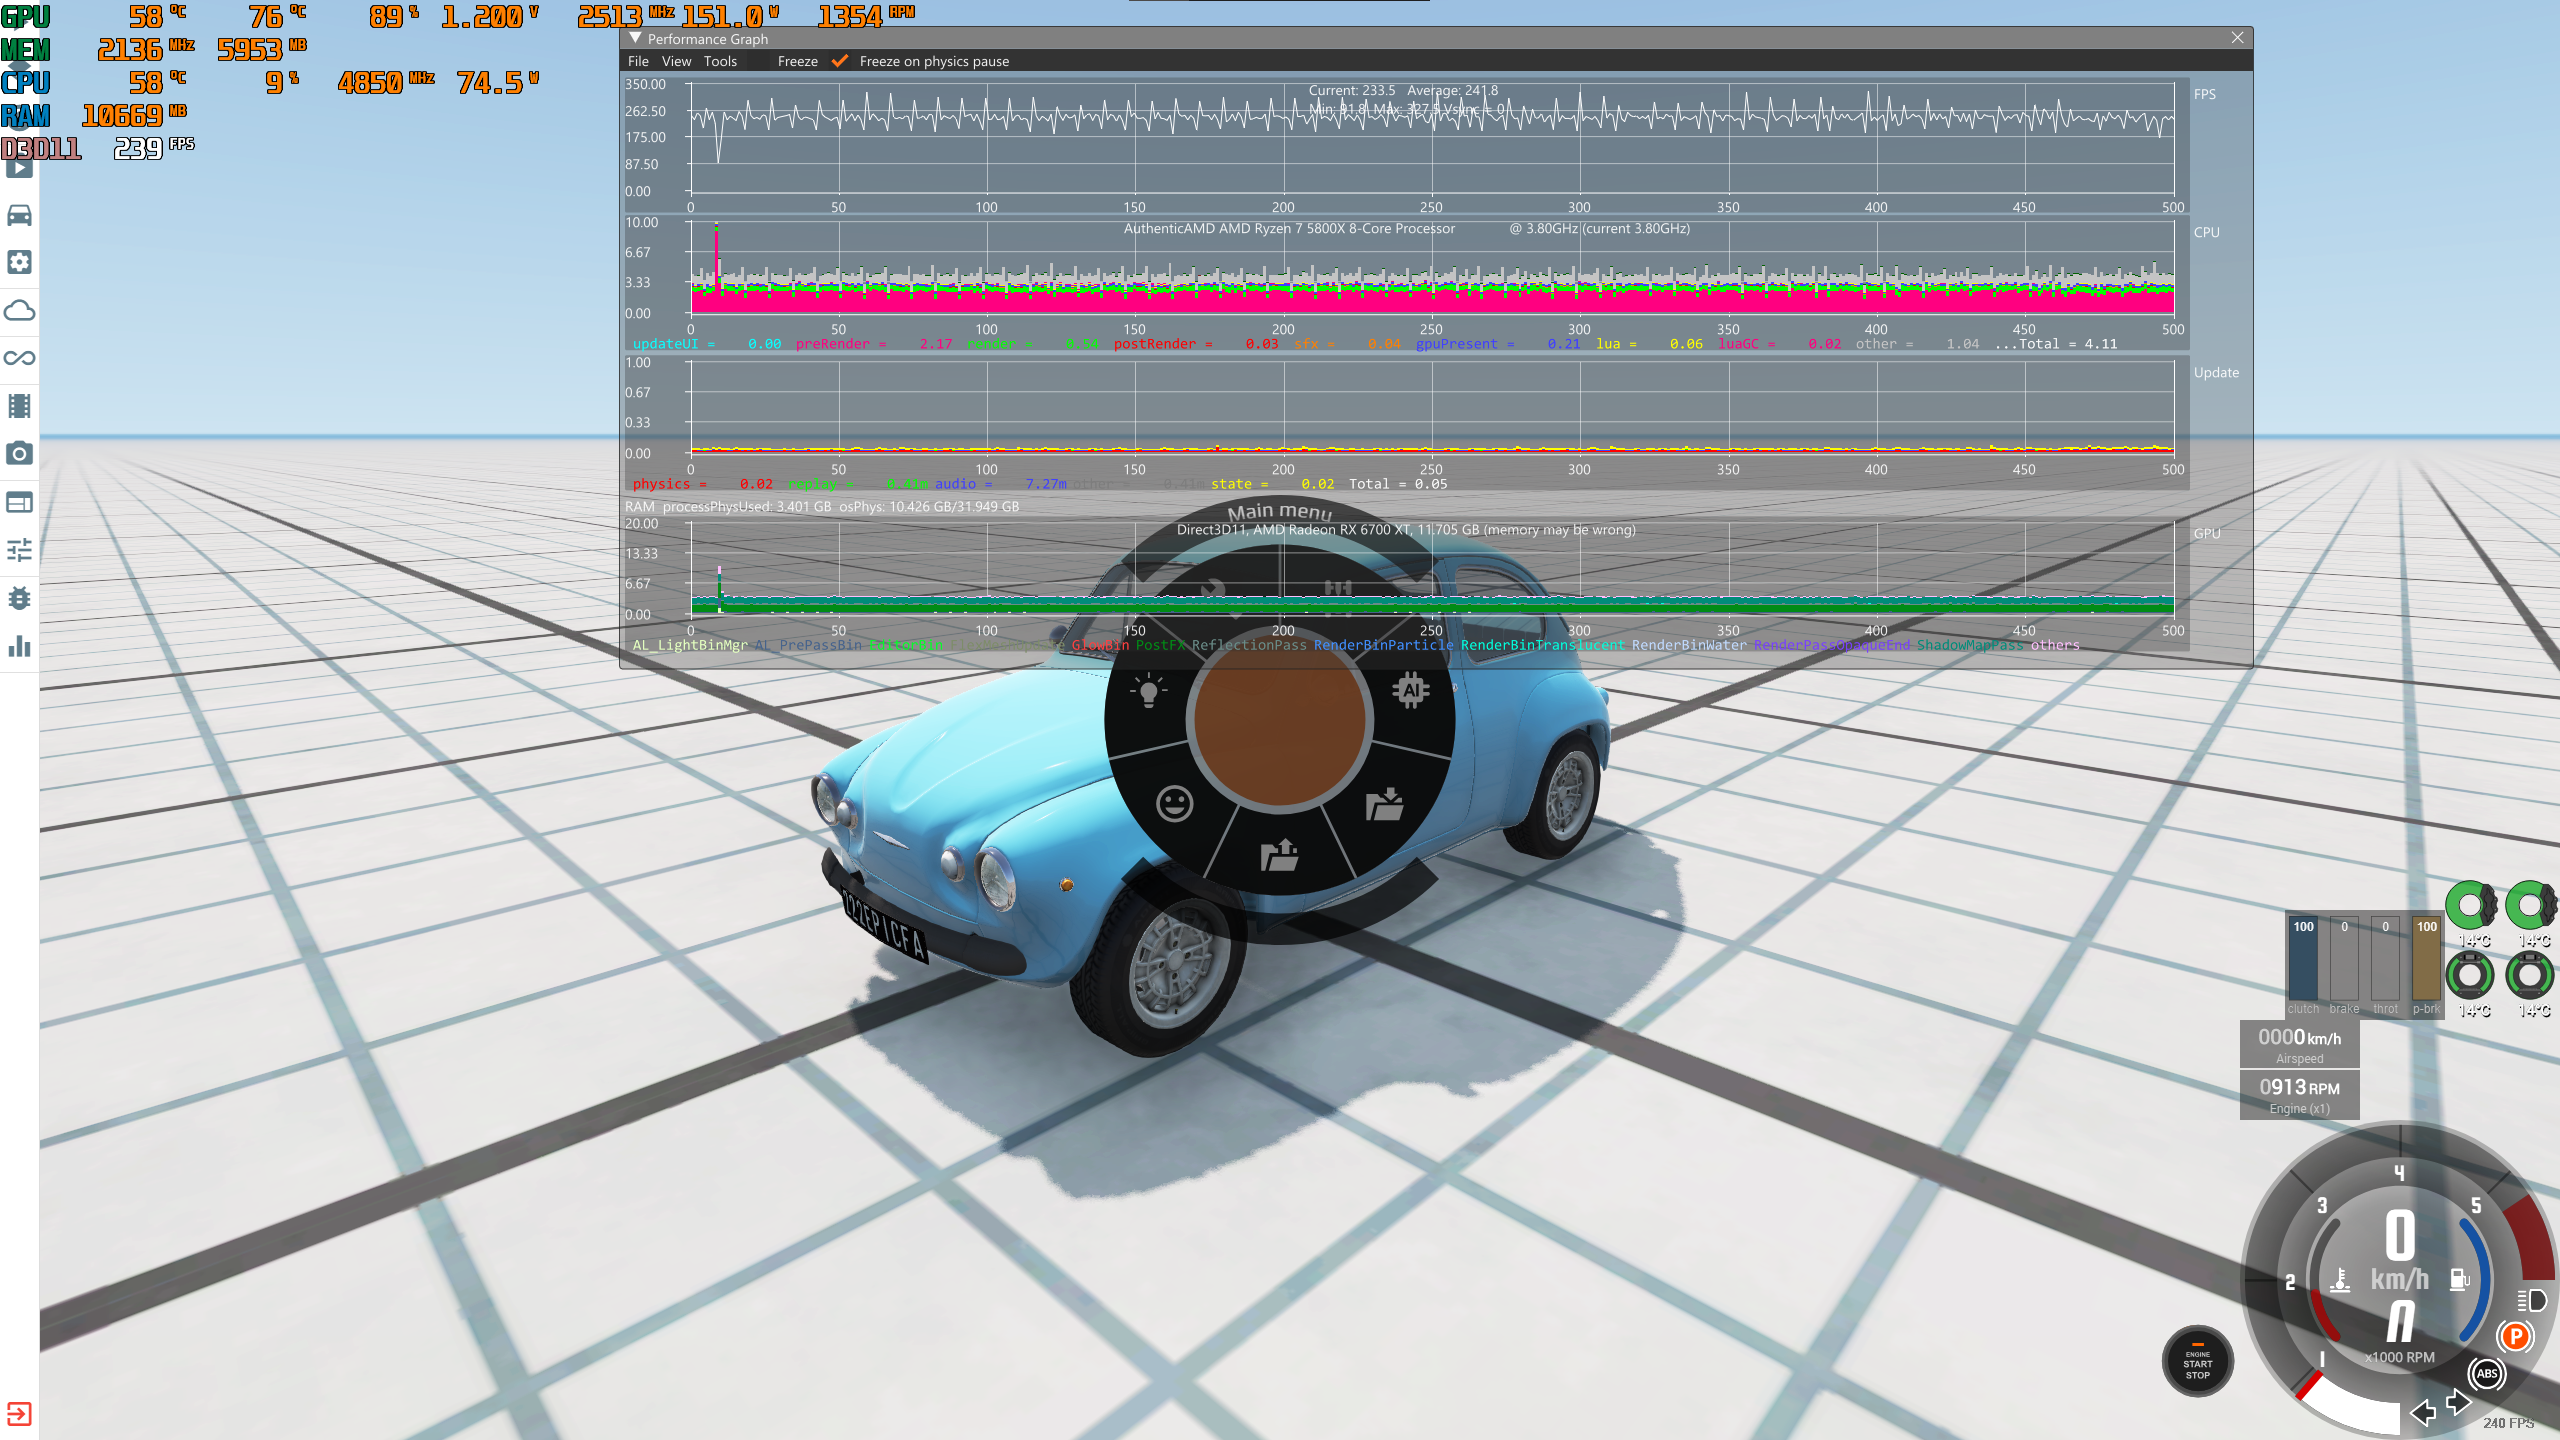Click the GPU graph label
Screen dimensions: 2560x1440
tap(2207, 533)
